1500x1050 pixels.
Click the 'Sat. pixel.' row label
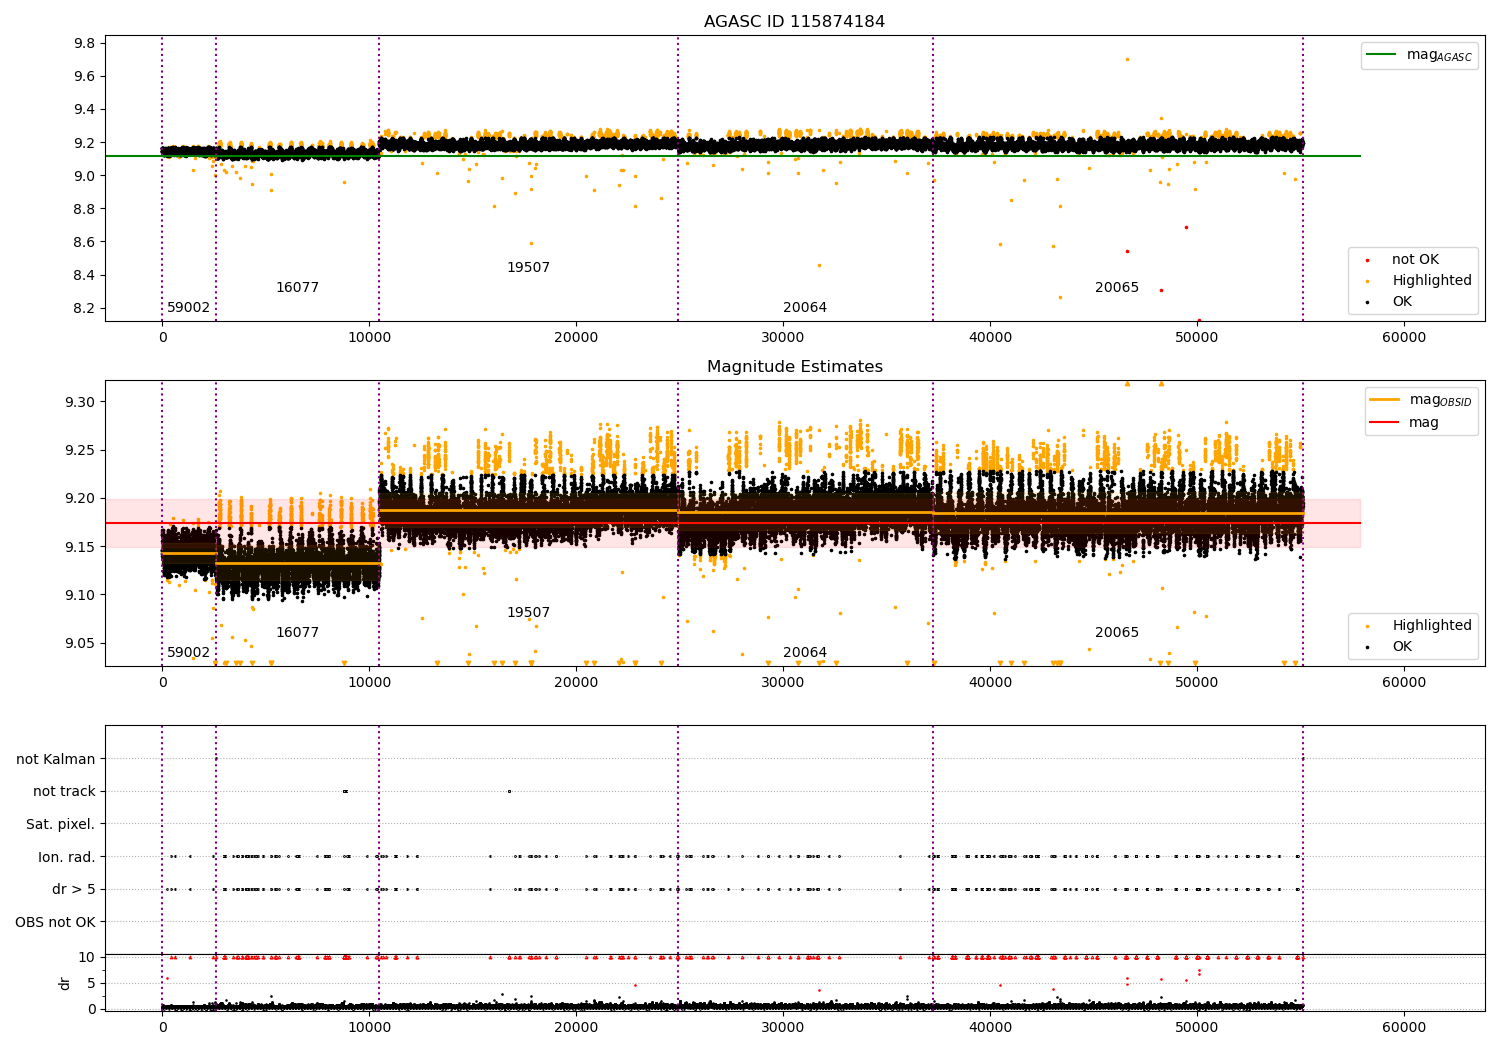tap(61, 825)
